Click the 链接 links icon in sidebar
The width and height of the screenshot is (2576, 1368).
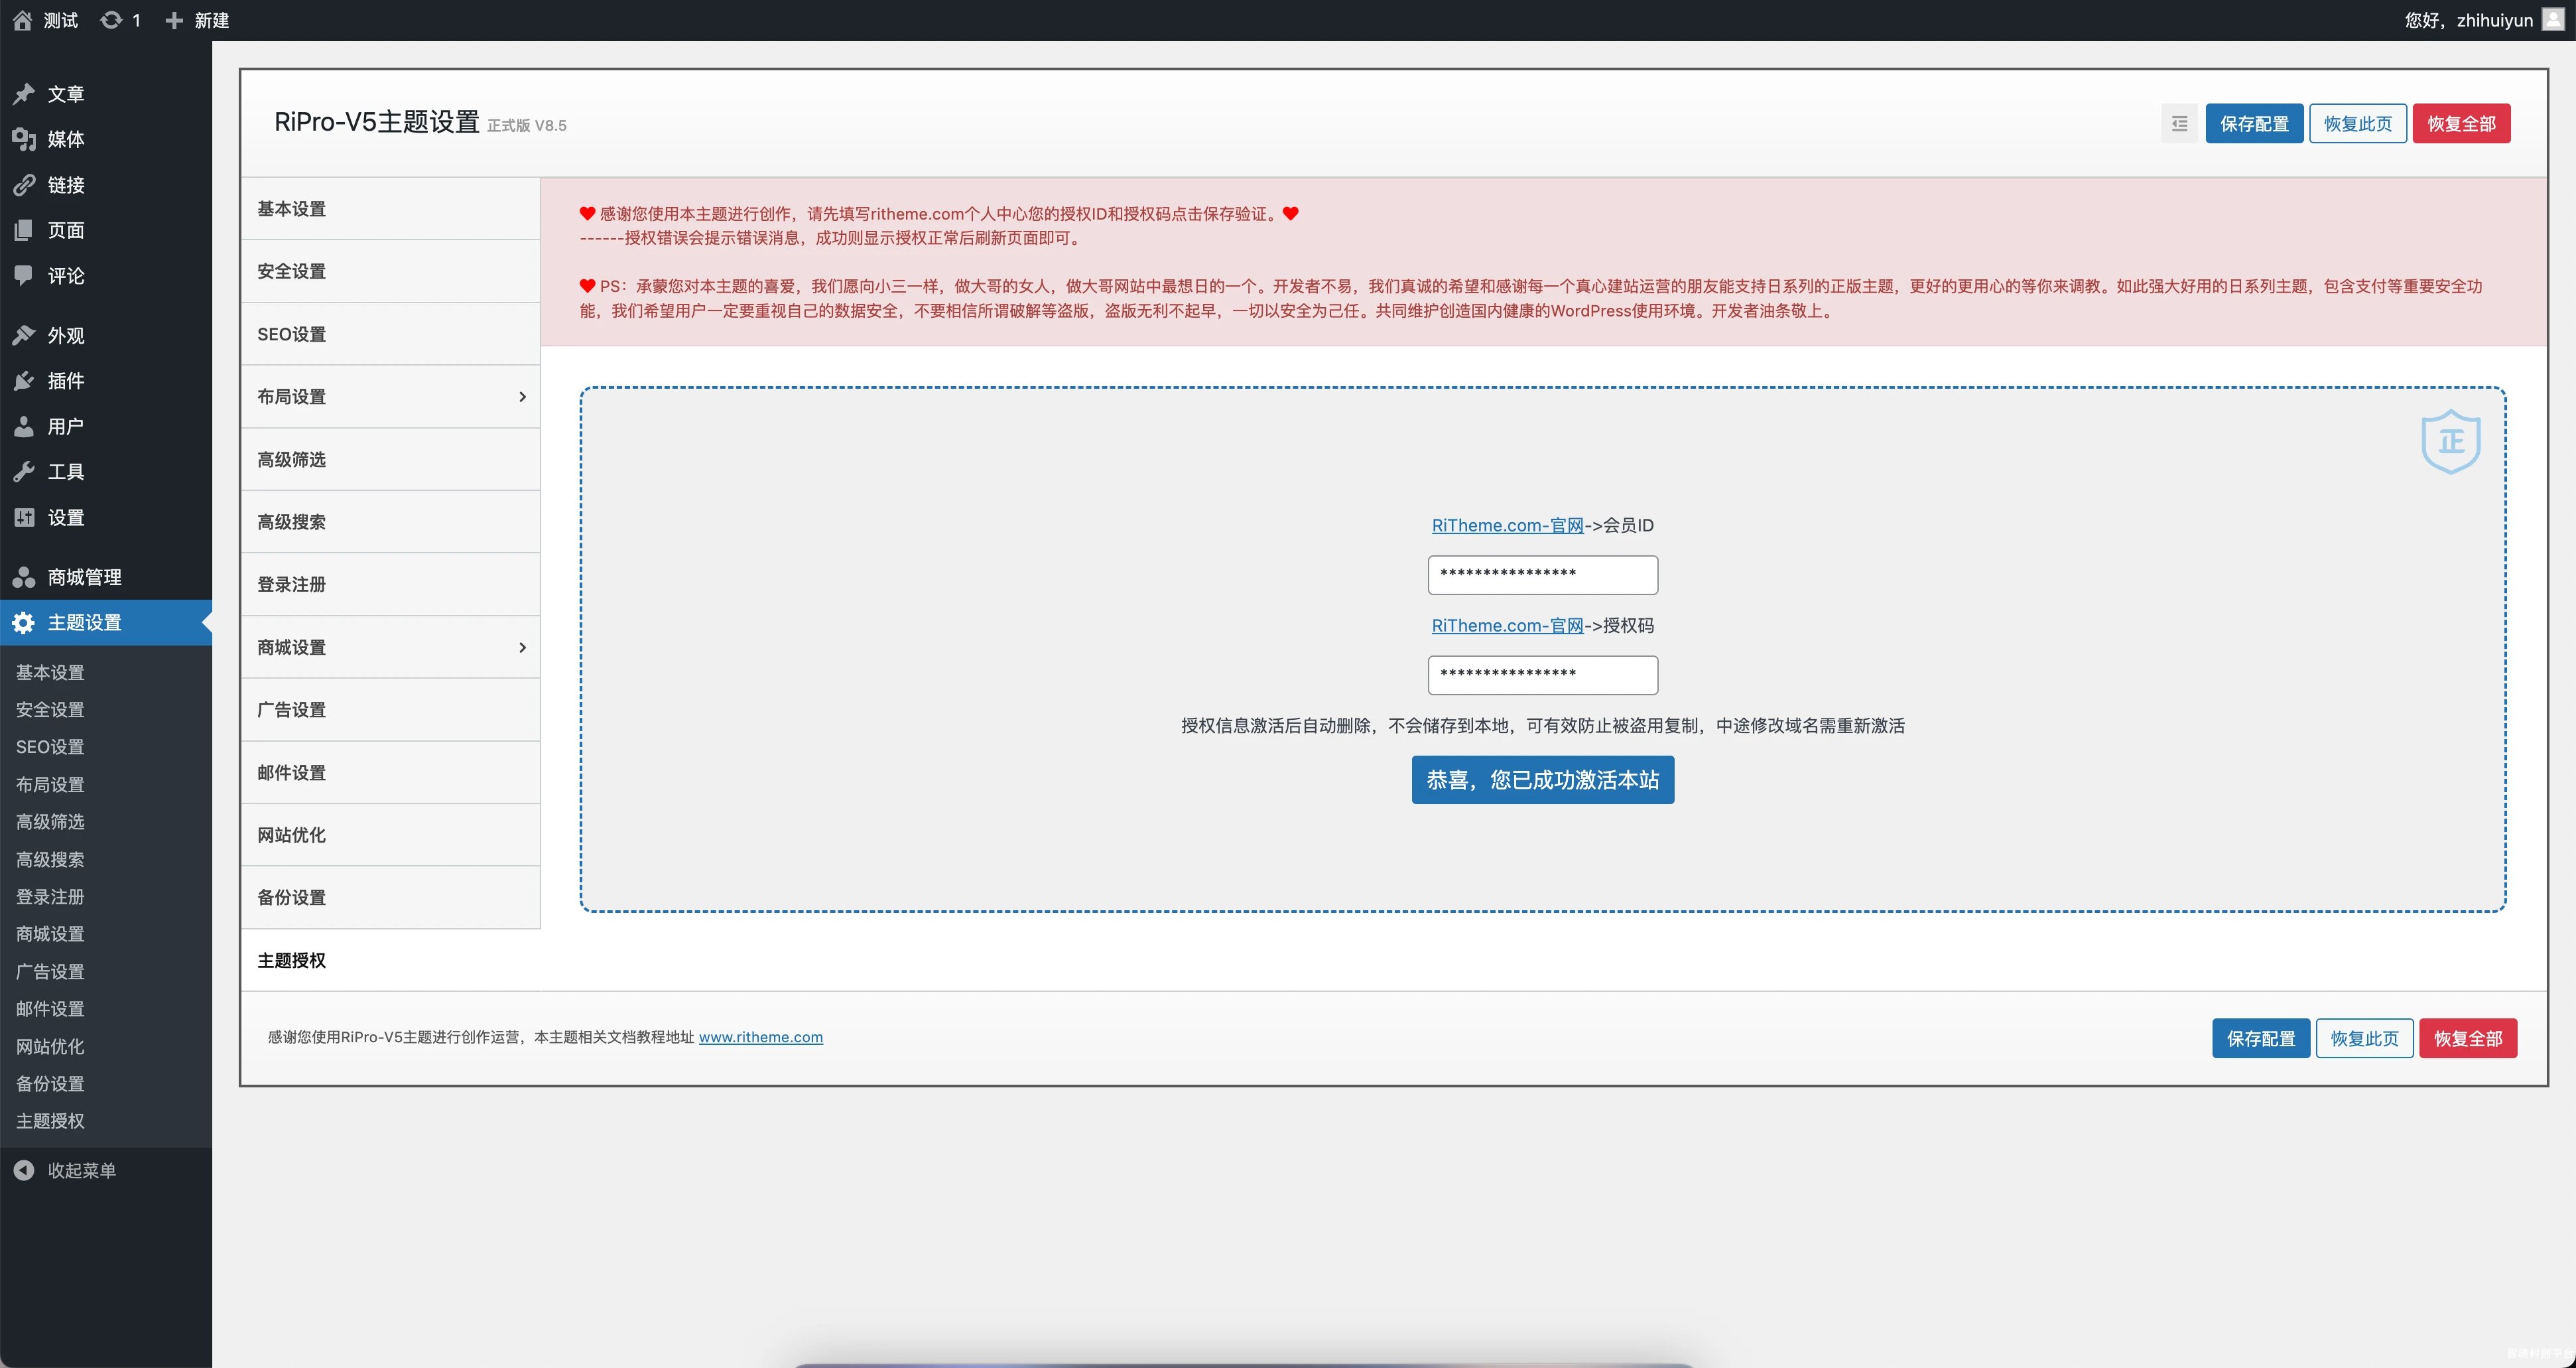pos(24,185)
